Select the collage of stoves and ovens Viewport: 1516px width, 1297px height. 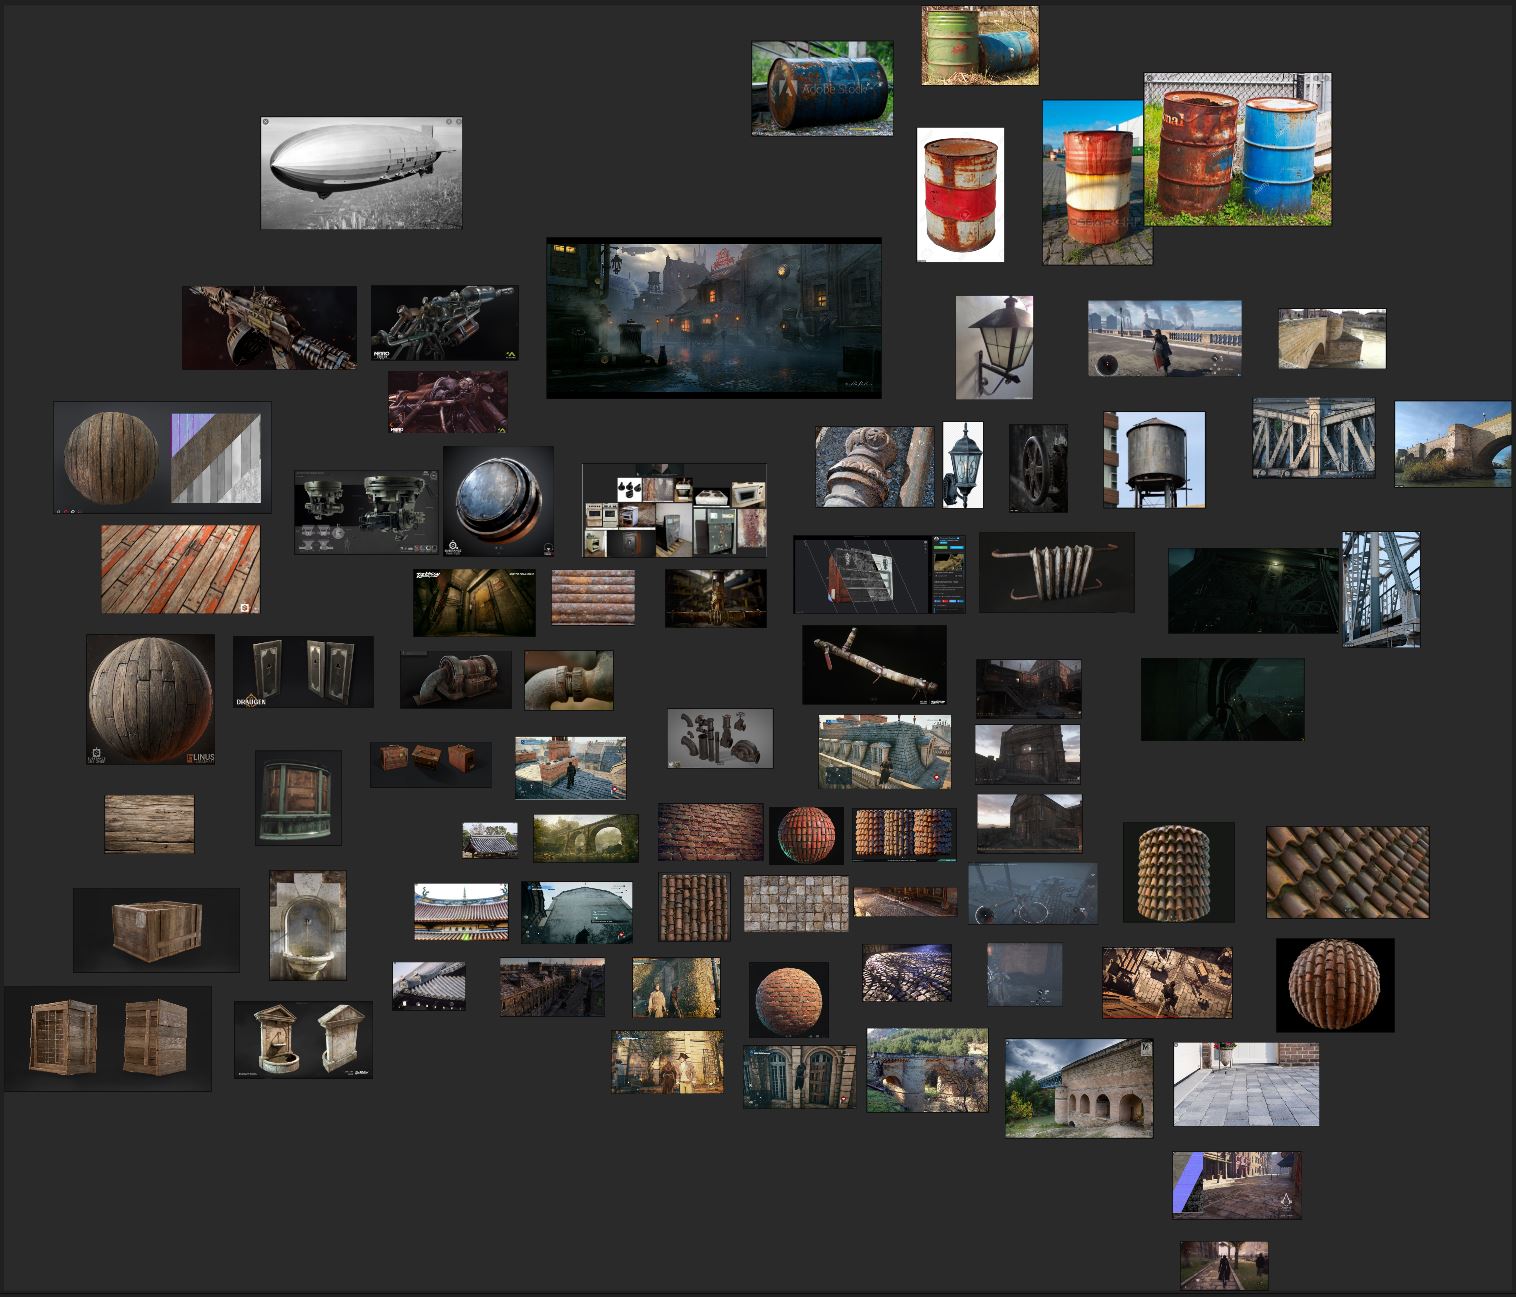tap(675, 510)
